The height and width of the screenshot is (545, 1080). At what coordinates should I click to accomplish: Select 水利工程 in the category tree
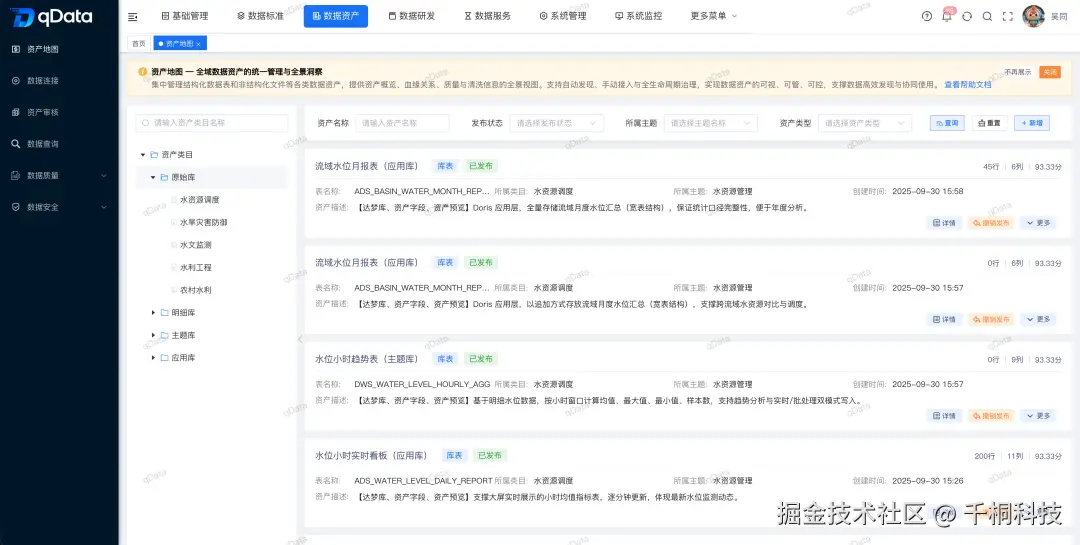(x=196, y=267)
